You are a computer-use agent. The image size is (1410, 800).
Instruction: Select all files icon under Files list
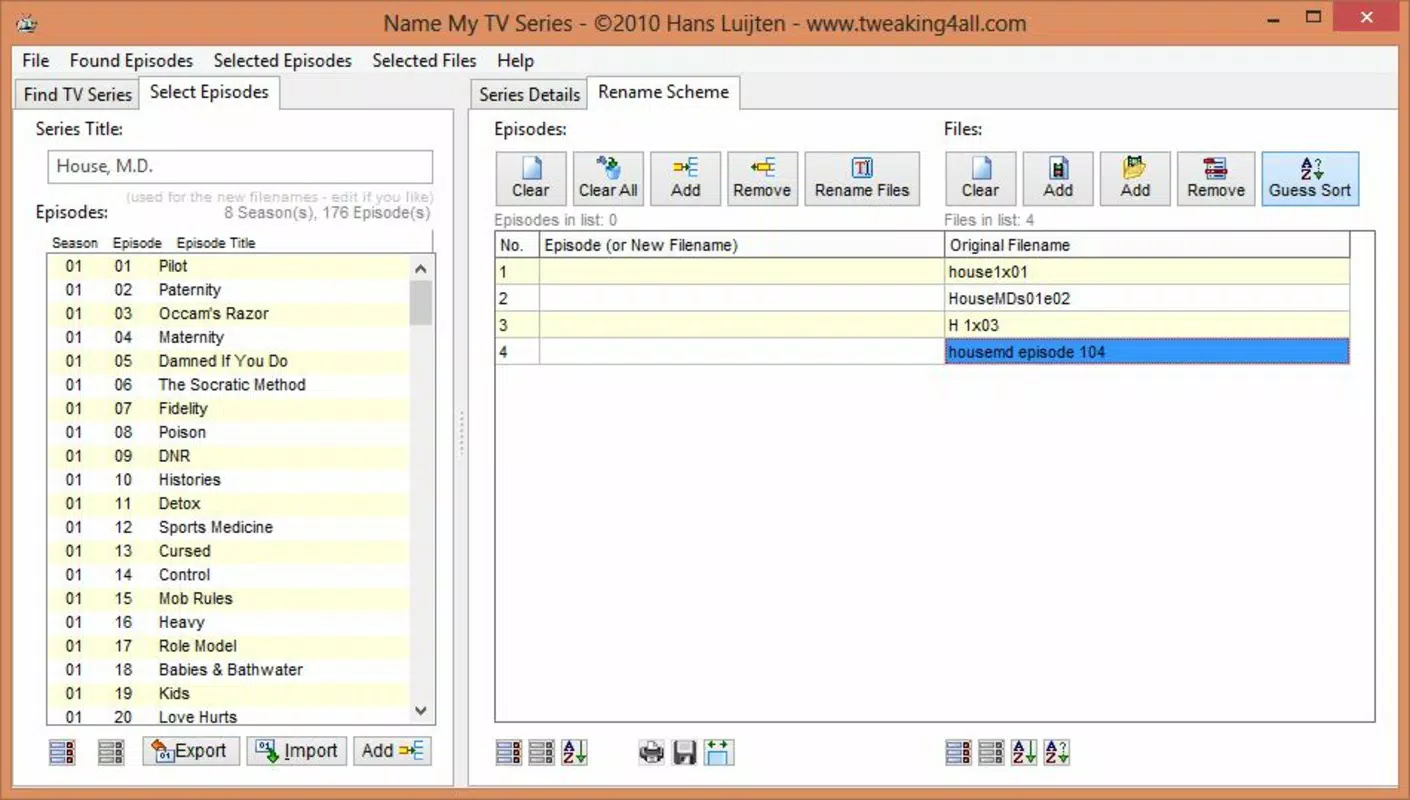pyautogui.click(x=958, y=752)
